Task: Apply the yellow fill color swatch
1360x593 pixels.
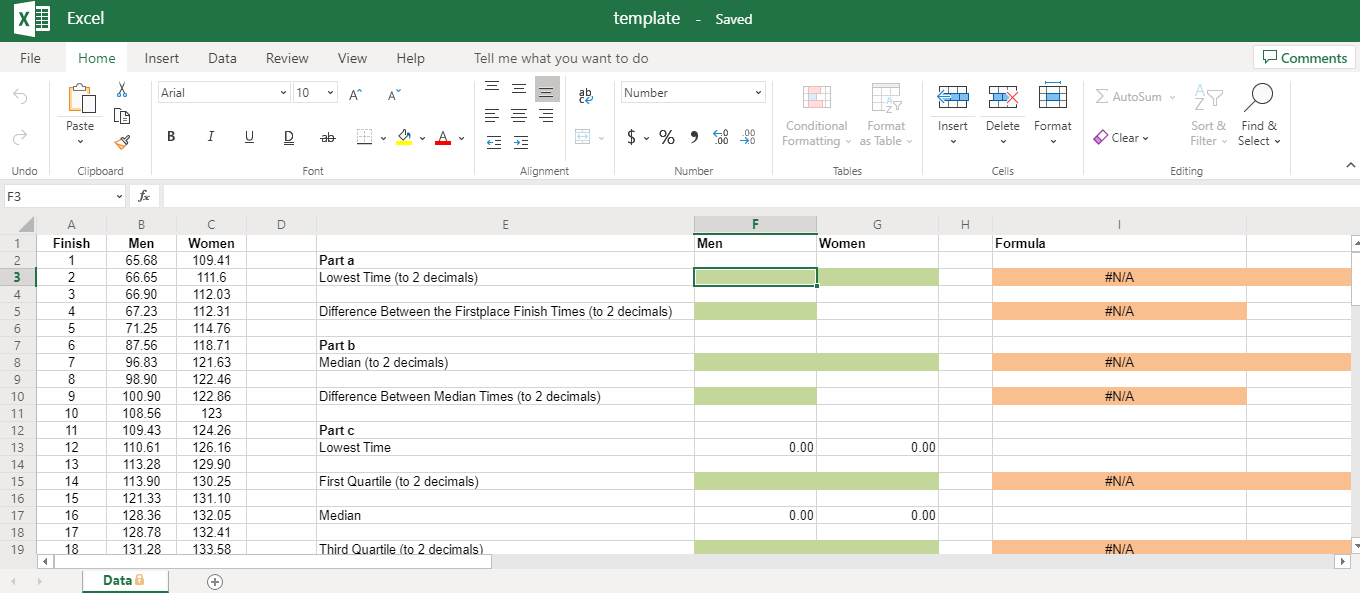Action: (x=404, y=137)
